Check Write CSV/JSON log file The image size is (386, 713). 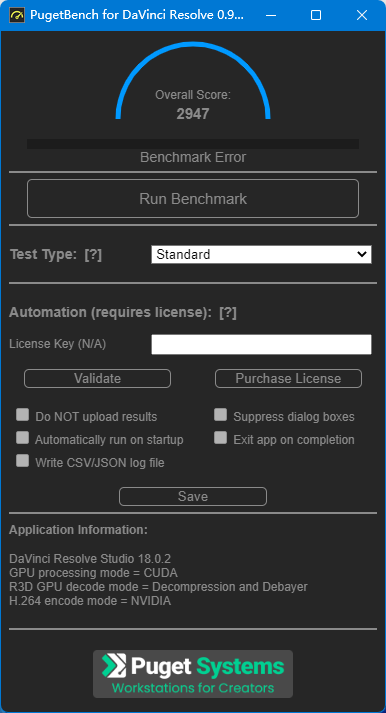click(22, 461)
